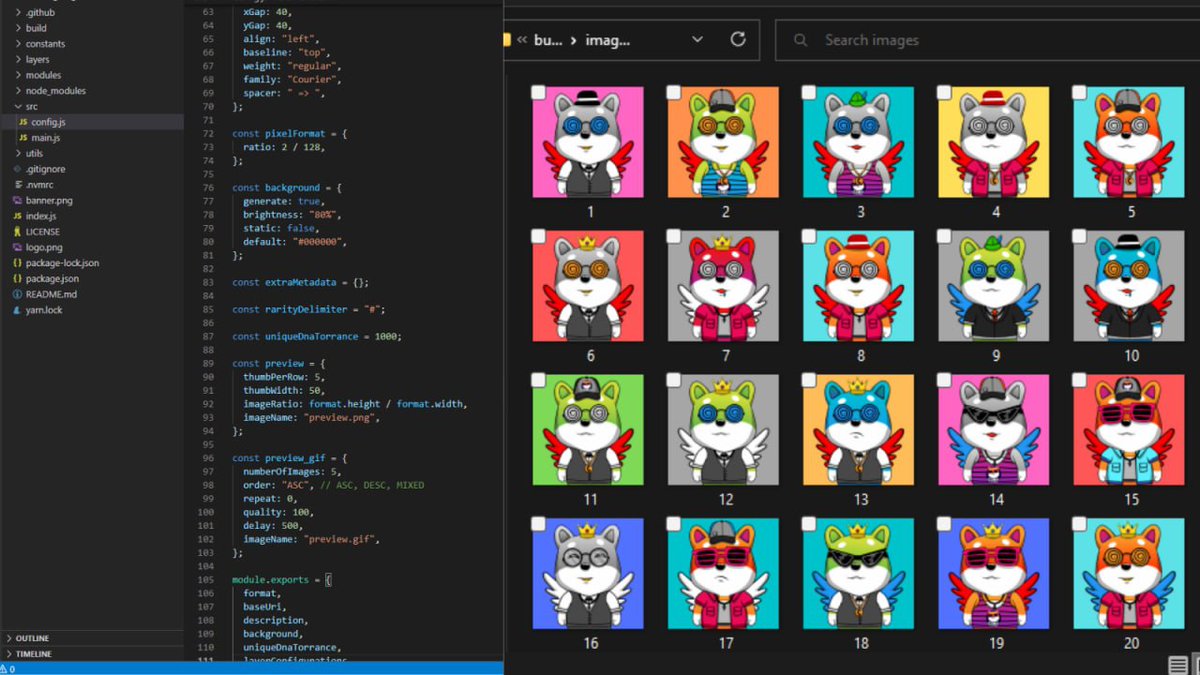Expand the utils folder
Image resolution: width=1200 pixels, height=675 pixels.
pyautogui.click(x=18, y=153)
